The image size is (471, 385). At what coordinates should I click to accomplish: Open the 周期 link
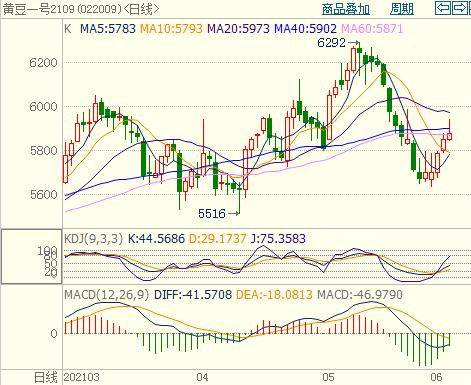[x=402, y=9]
